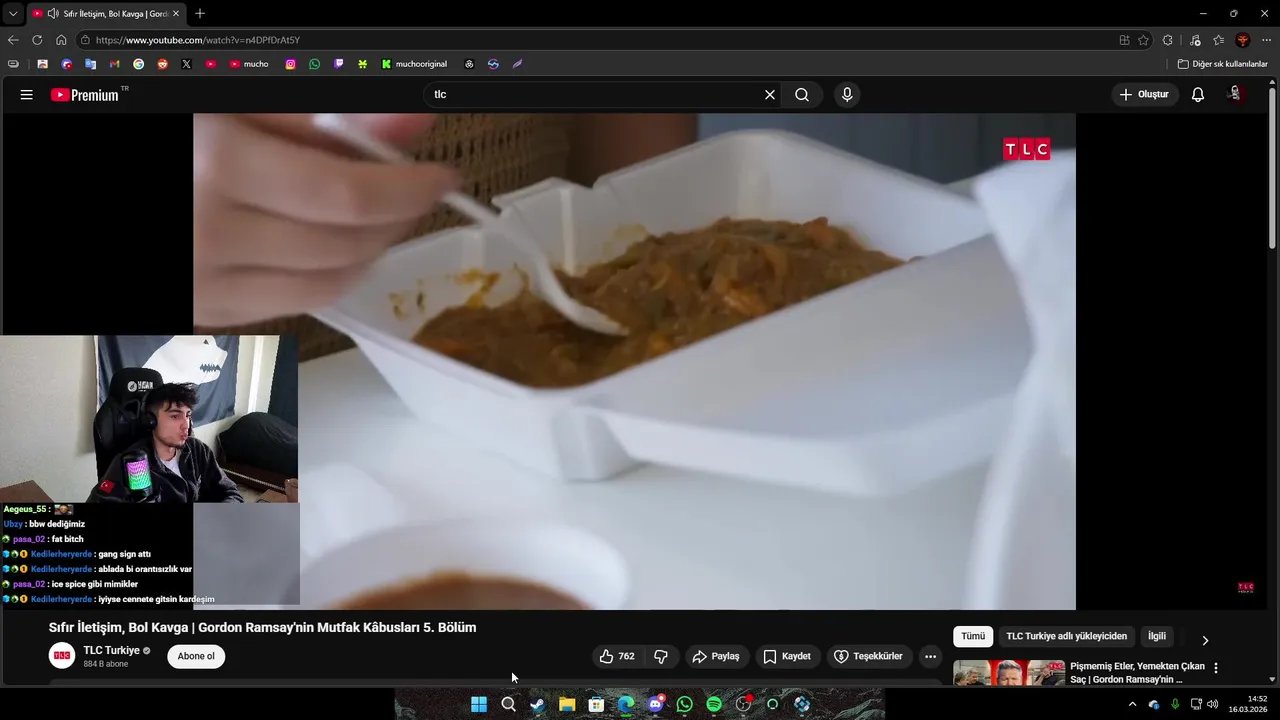Like the video with thumbs up
This screenshot has height=720, width=1280.
coord(617,656)
